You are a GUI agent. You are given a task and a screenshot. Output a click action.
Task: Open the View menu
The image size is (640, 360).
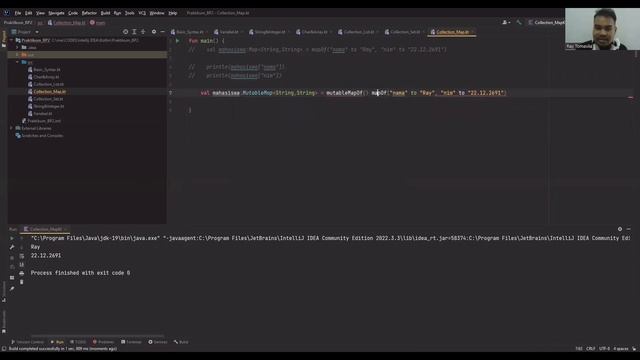tap(40, 13)
